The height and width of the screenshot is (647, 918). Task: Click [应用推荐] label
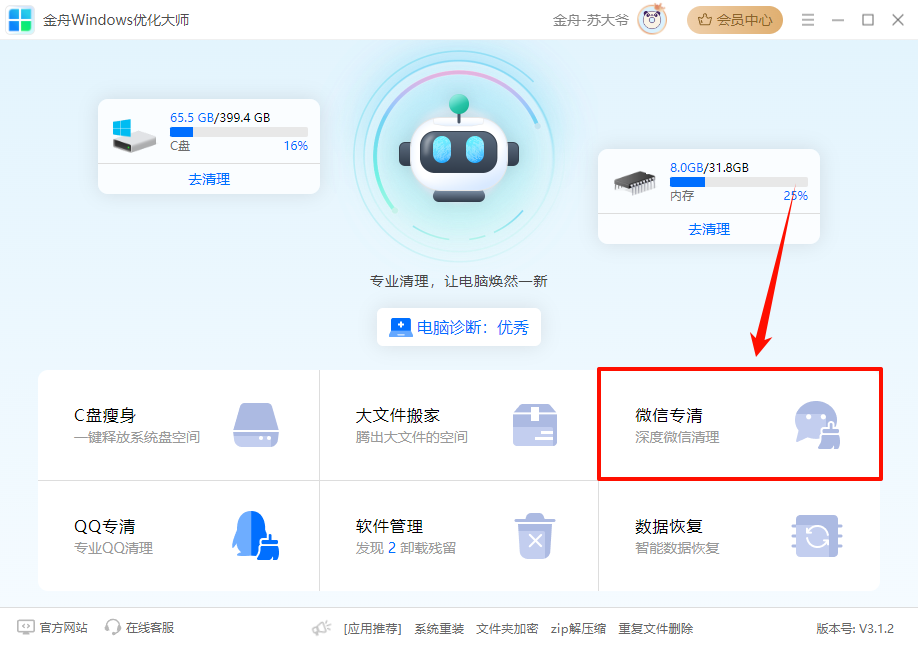[x=372, y=629]
